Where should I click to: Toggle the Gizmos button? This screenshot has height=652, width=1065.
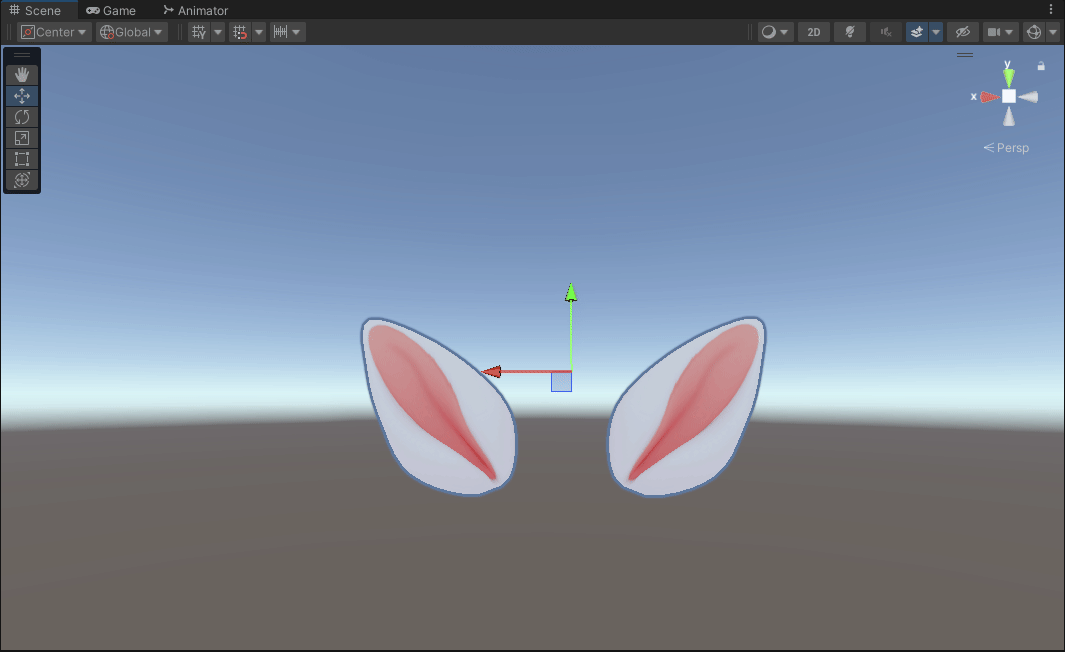point(1034,32)
